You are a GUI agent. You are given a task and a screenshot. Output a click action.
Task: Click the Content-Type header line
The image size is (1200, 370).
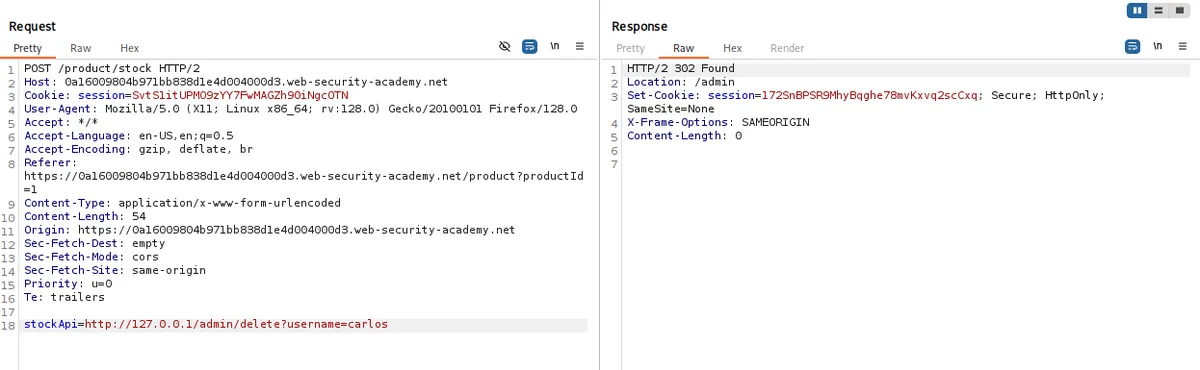point(182,202)
